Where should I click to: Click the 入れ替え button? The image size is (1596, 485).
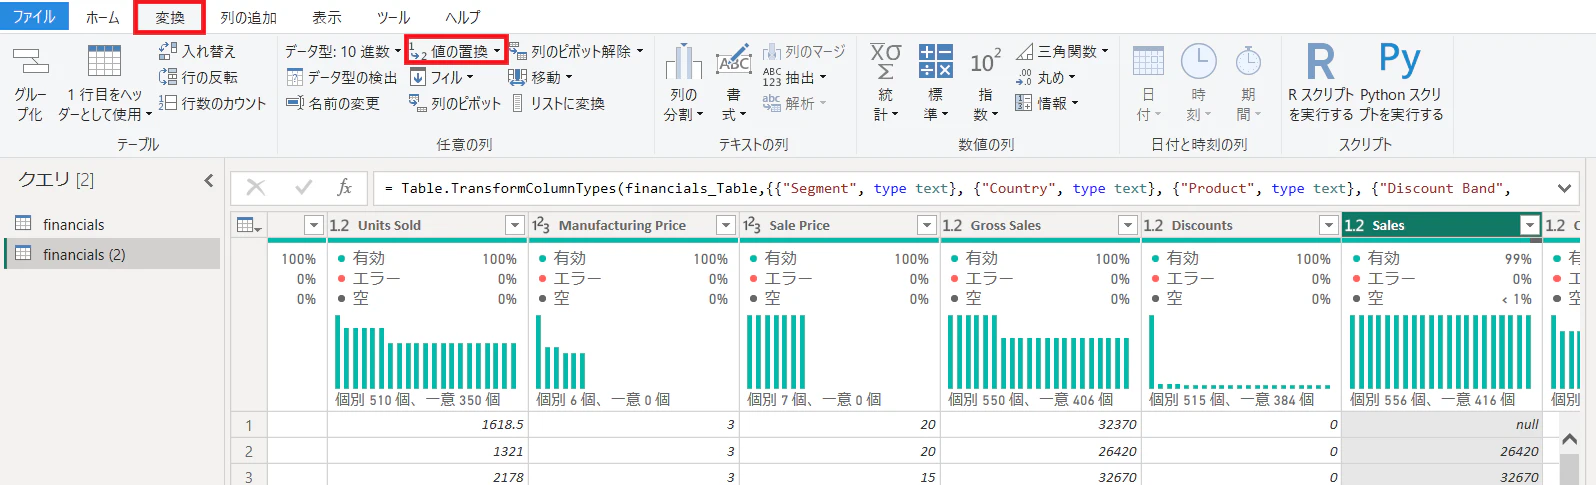click(x=198, y=51)
